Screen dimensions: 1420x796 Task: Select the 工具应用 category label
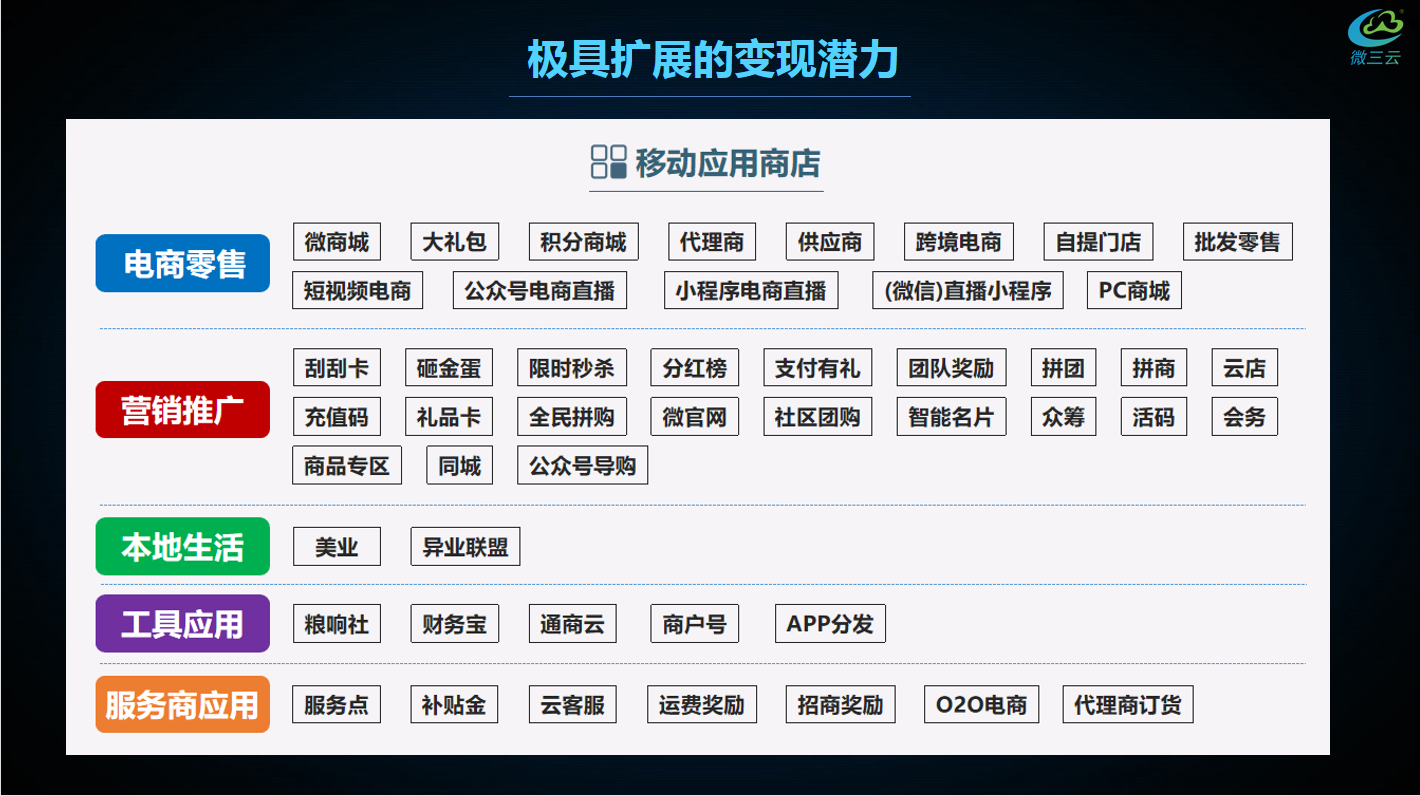coord(183,623)
